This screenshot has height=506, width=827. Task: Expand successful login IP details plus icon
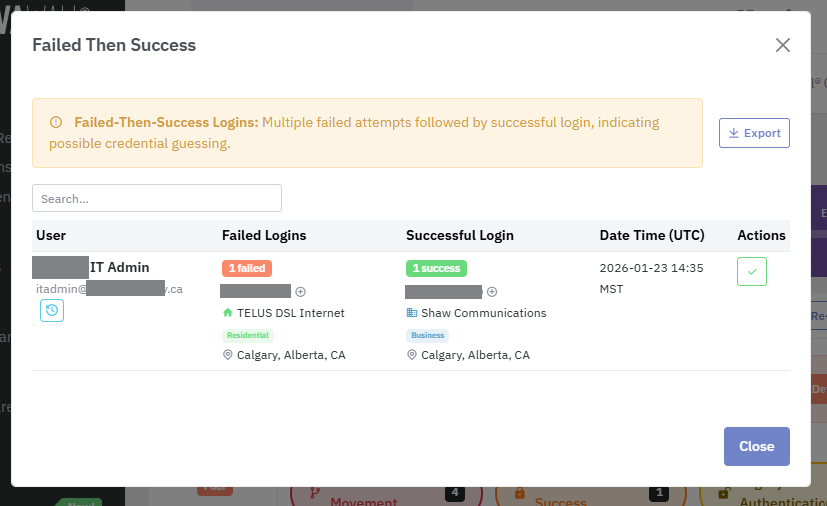492,292
